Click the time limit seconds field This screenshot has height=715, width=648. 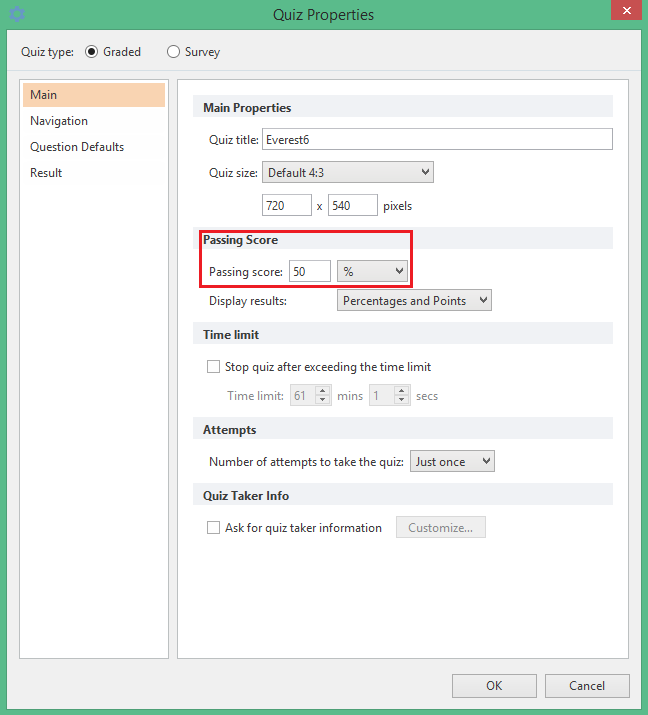coord(382,395)
